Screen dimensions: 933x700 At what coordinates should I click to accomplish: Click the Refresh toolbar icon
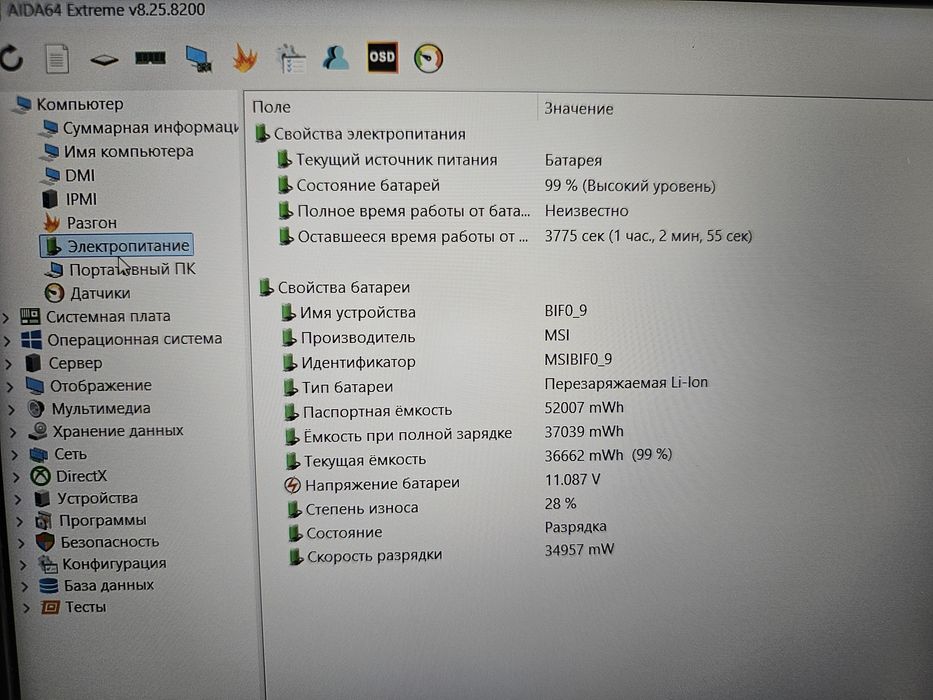[12, 59]
